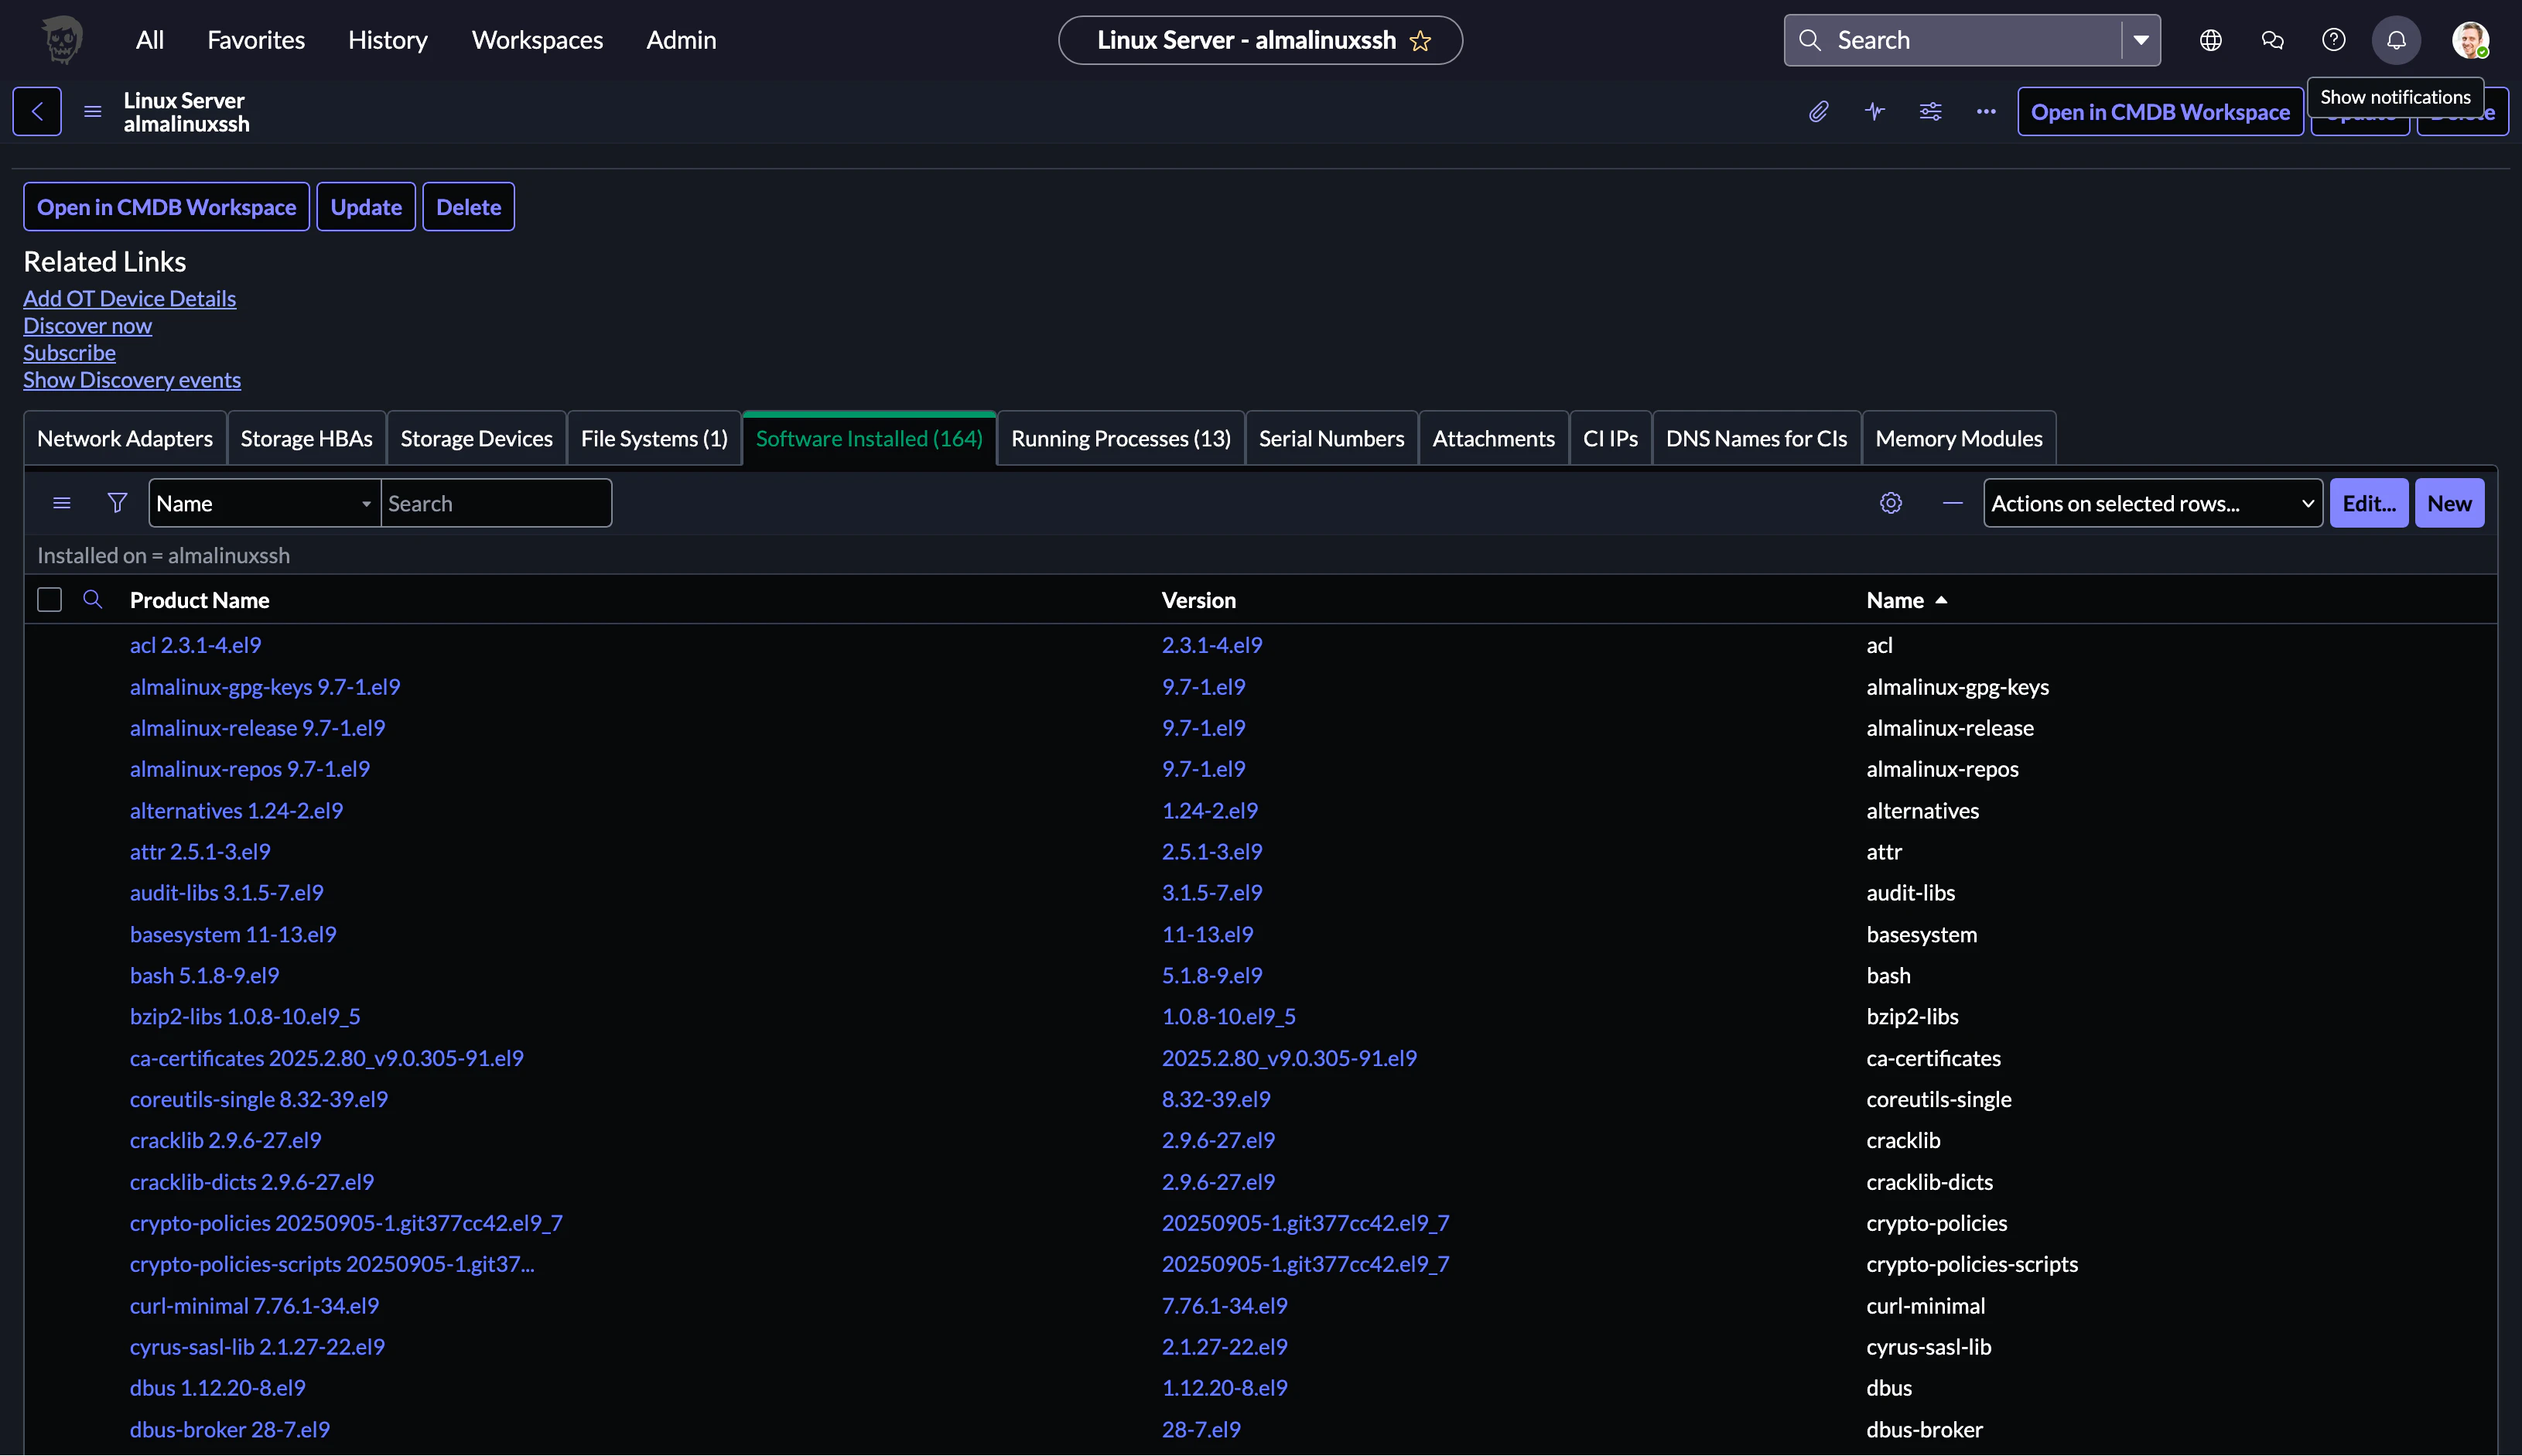The width and height of the screenshot is (2522, 1456).
Task: Open the personalize list gear icon
Action: (1891, 503)
